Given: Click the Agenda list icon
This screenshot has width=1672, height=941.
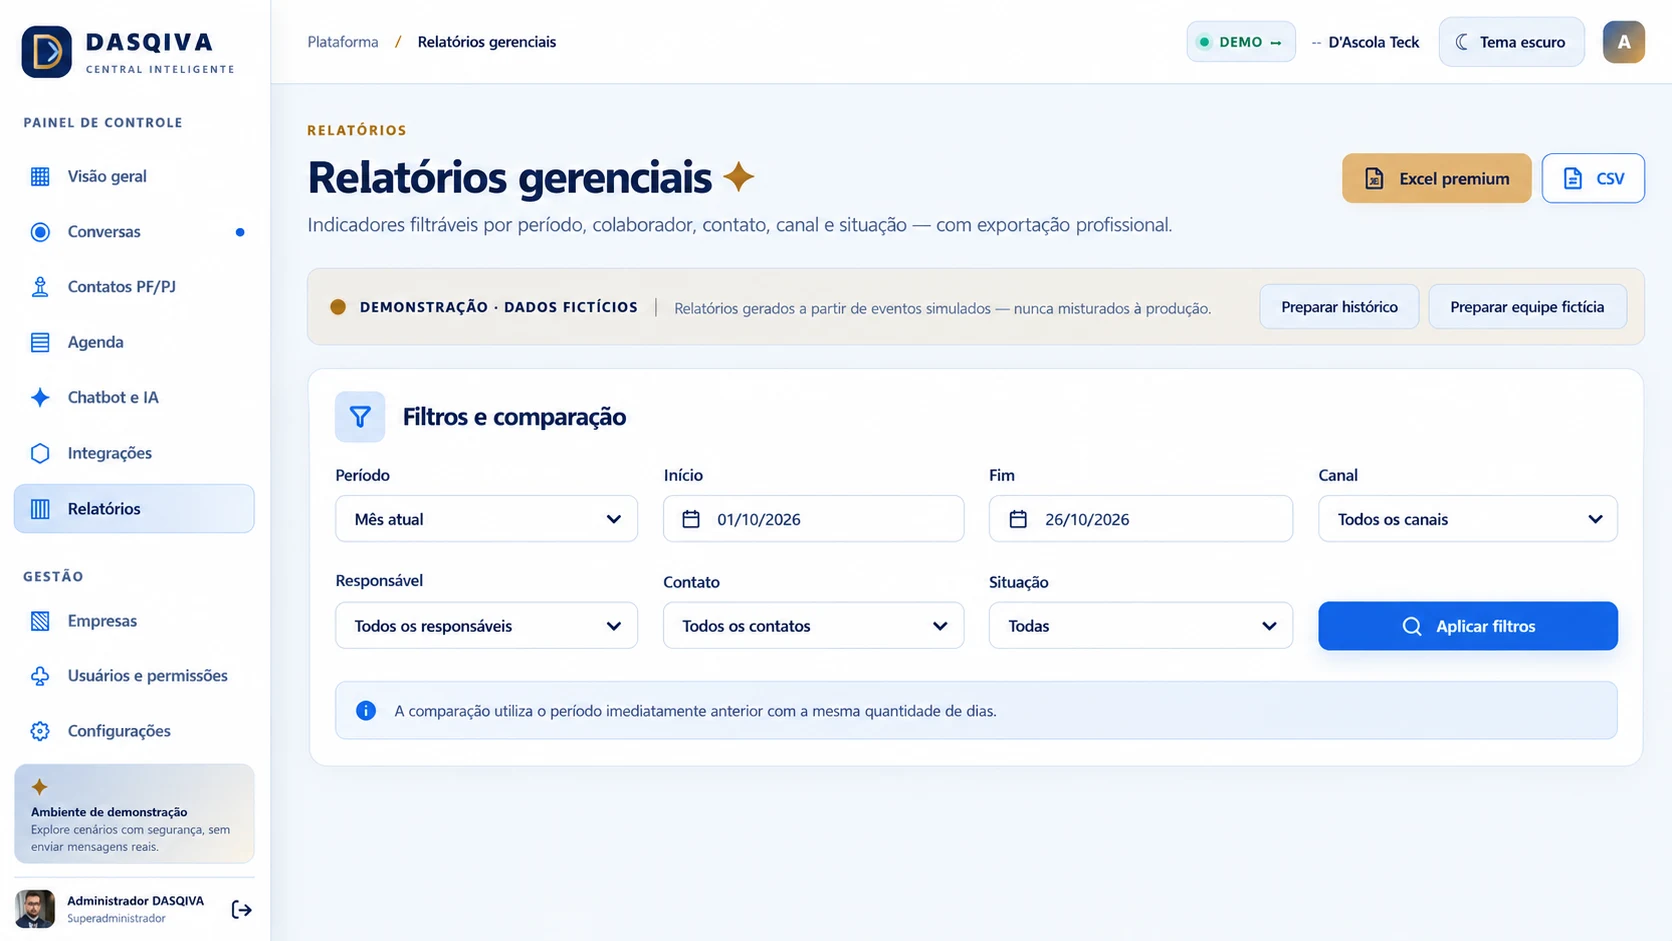Looking at the screenshot, I should (x=40, y=343).
